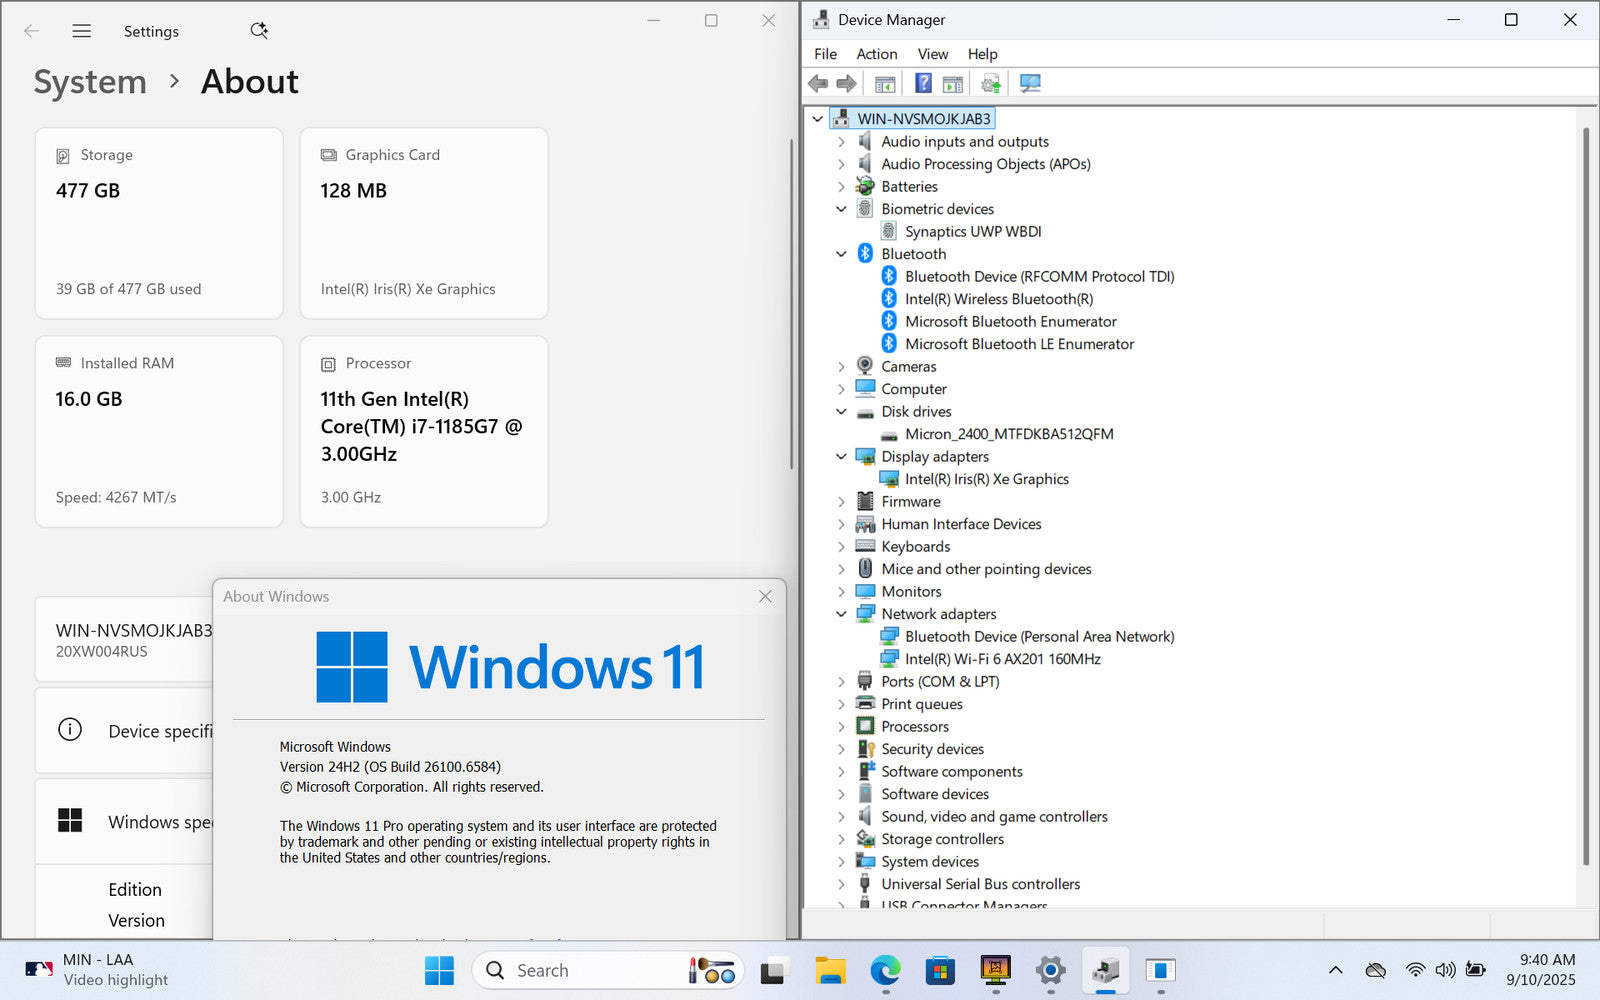Screen dimensions: 1600x1000
Task: Click Show/Hide Console Tree toolbar icon
Action: (885, 83)
